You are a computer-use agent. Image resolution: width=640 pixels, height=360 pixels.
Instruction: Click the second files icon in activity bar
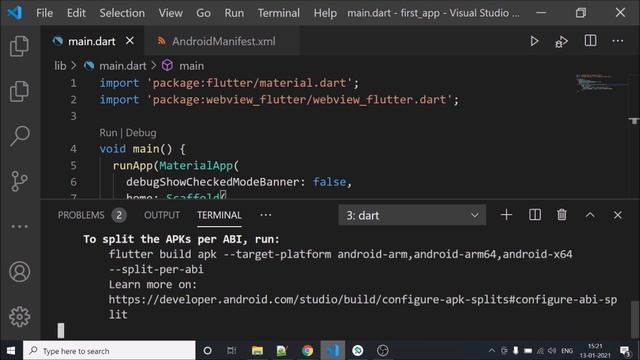[19, 91]
